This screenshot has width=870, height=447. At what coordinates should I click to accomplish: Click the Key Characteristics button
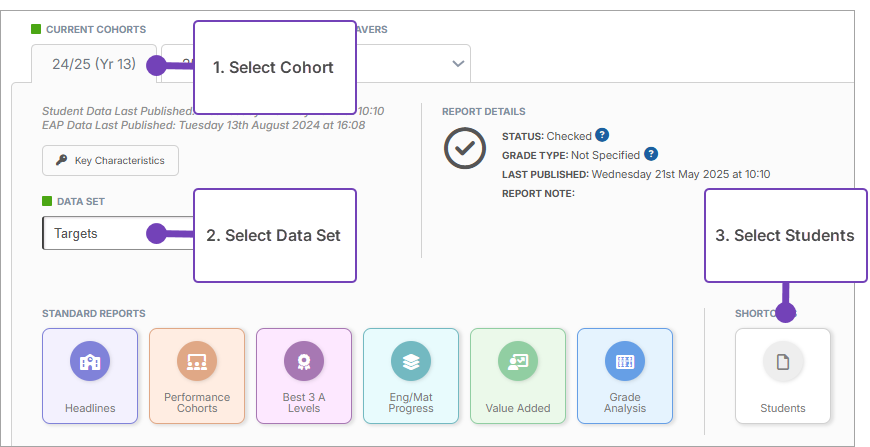click(x=110, y=160)
